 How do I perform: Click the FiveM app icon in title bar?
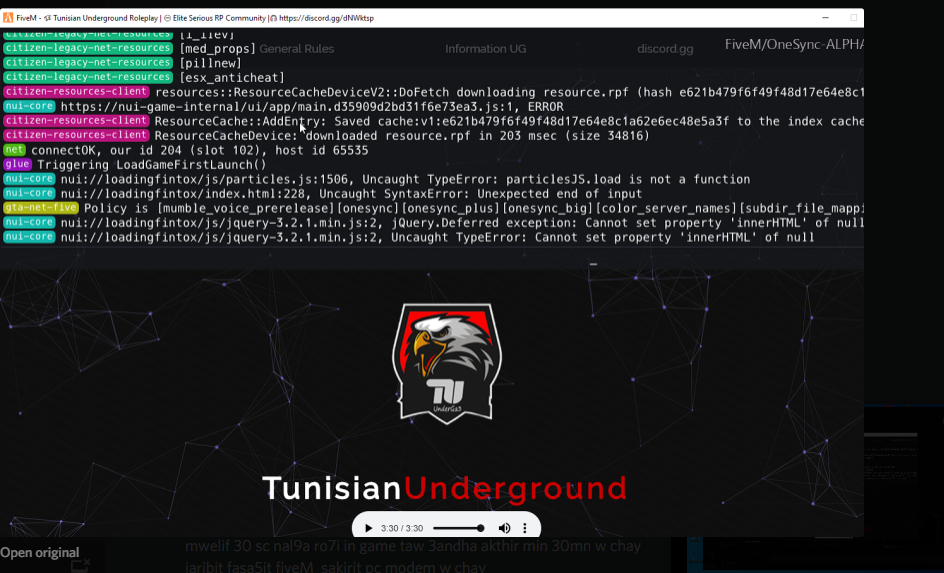coord(8,18)
